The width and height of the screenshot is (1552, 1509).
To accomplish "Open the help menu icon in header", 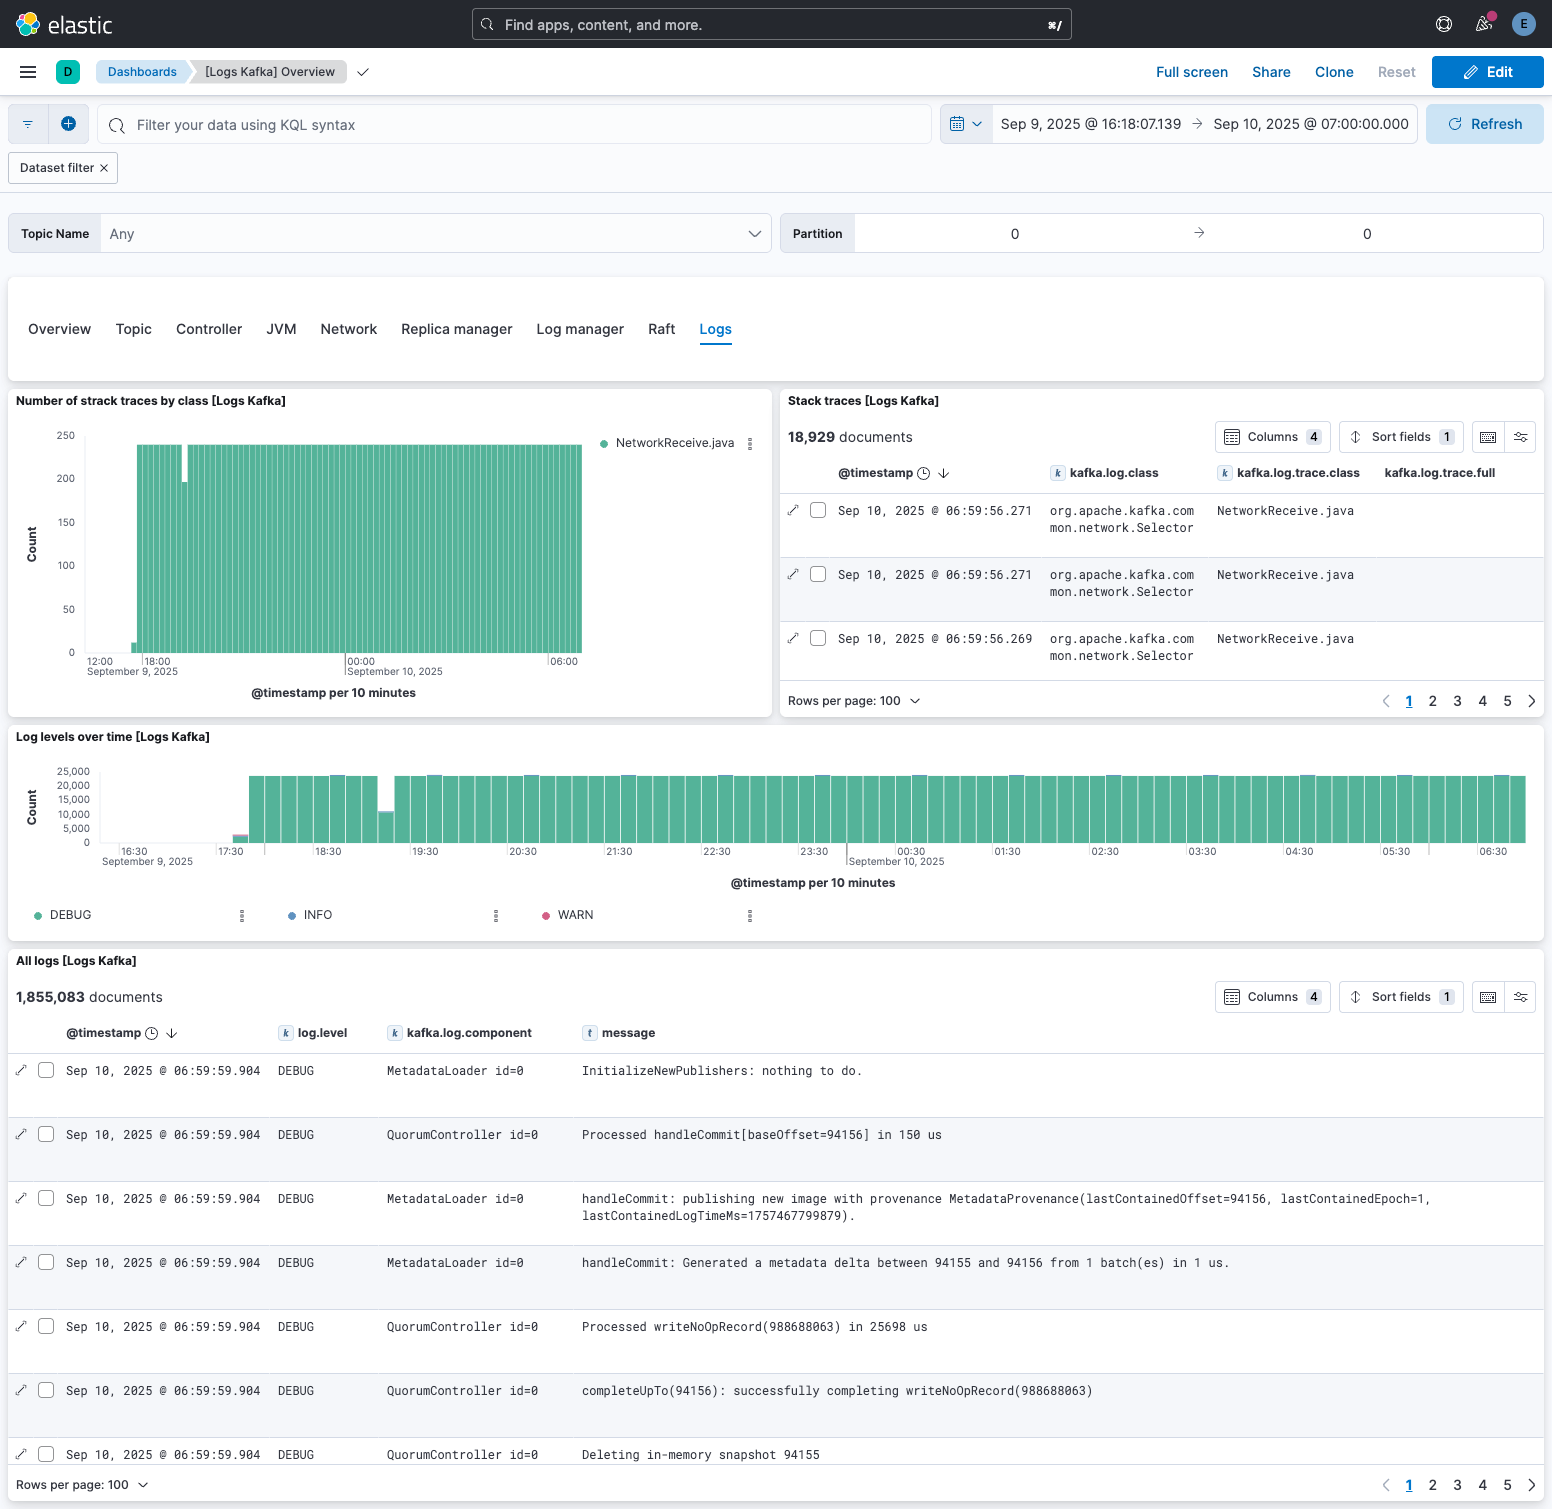I will tap(1443, 24).
